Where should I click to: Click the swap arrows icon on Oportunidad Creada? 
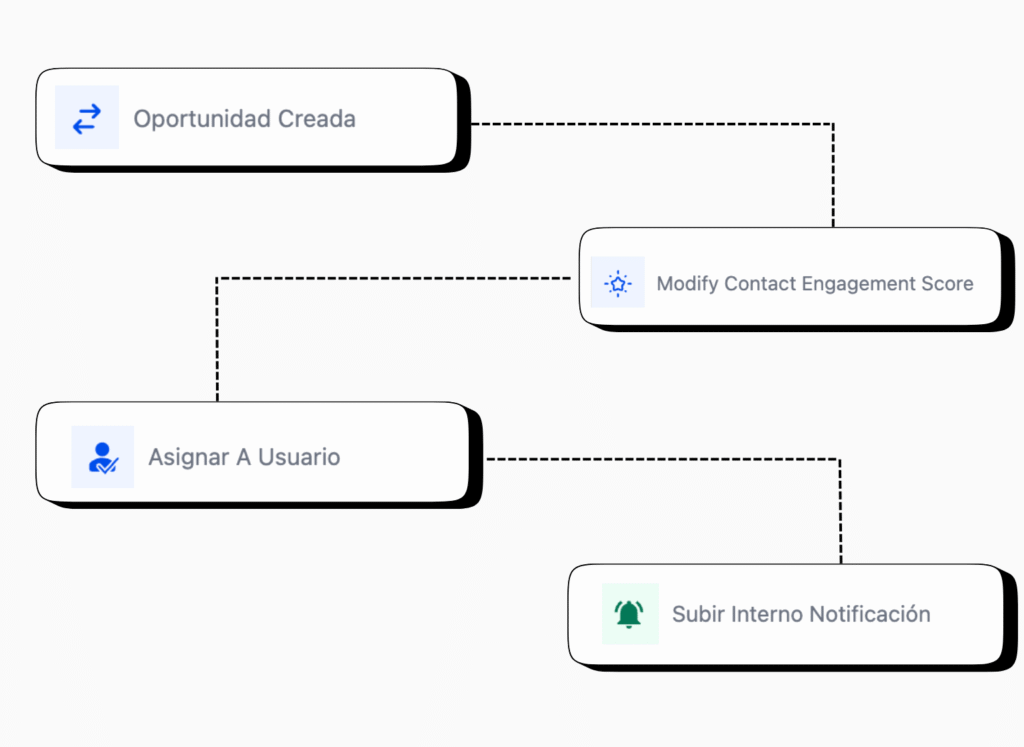pos(87,119)
